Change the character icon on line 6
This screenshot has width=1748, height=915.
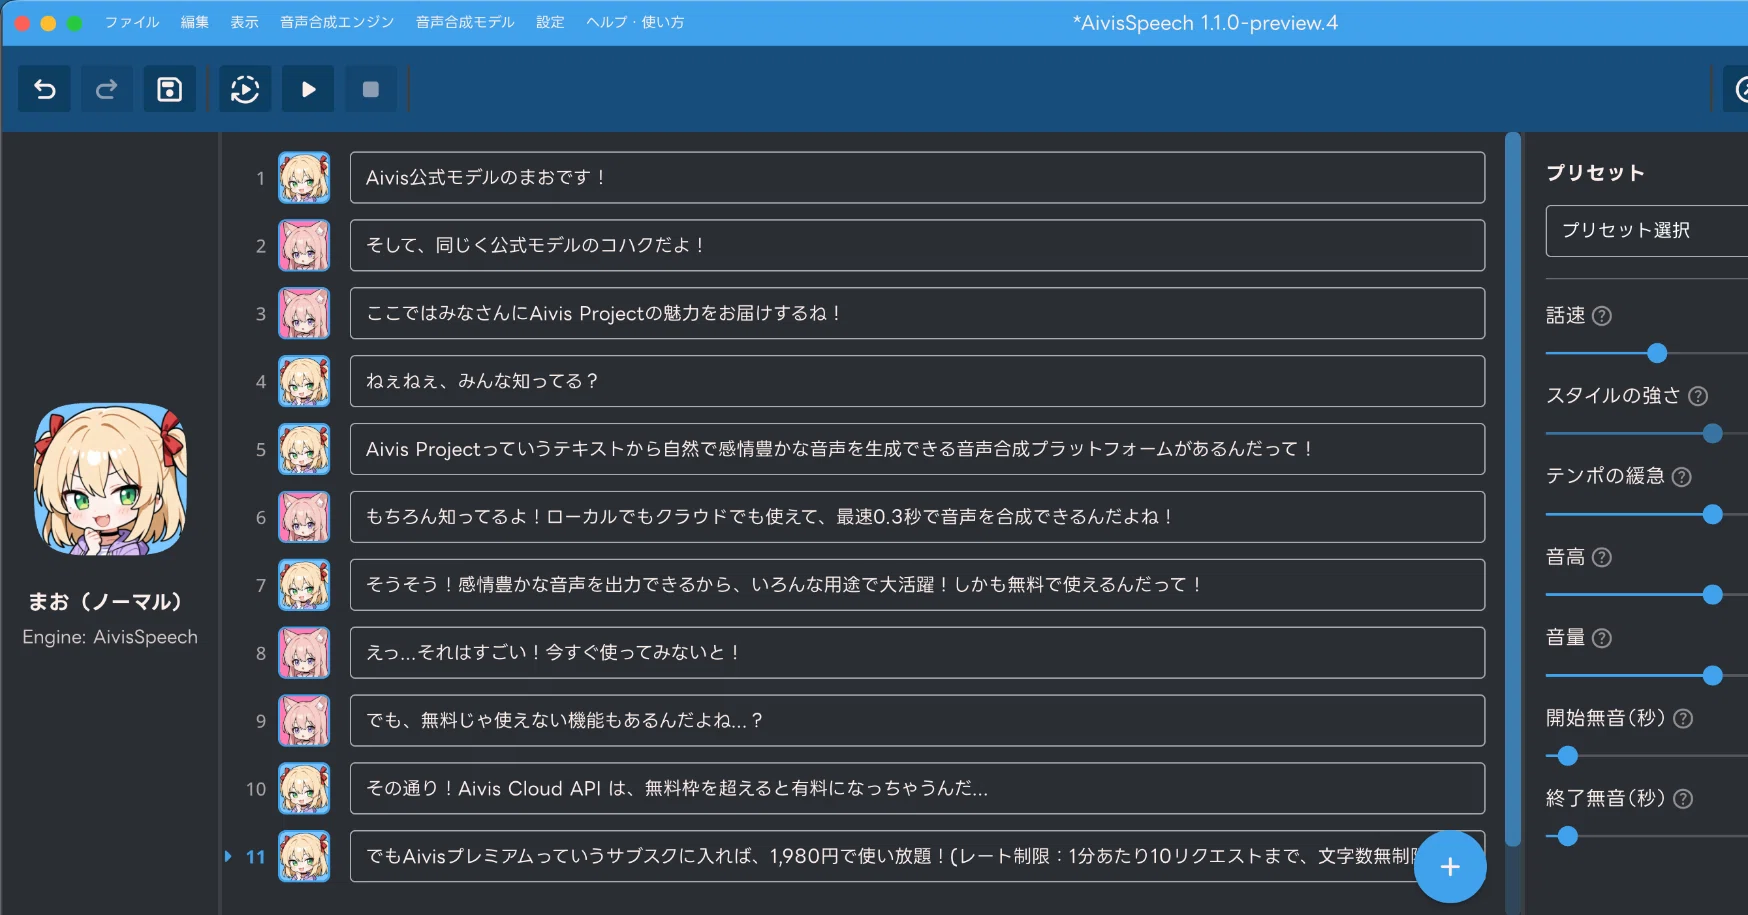click(x=304, y=517)
